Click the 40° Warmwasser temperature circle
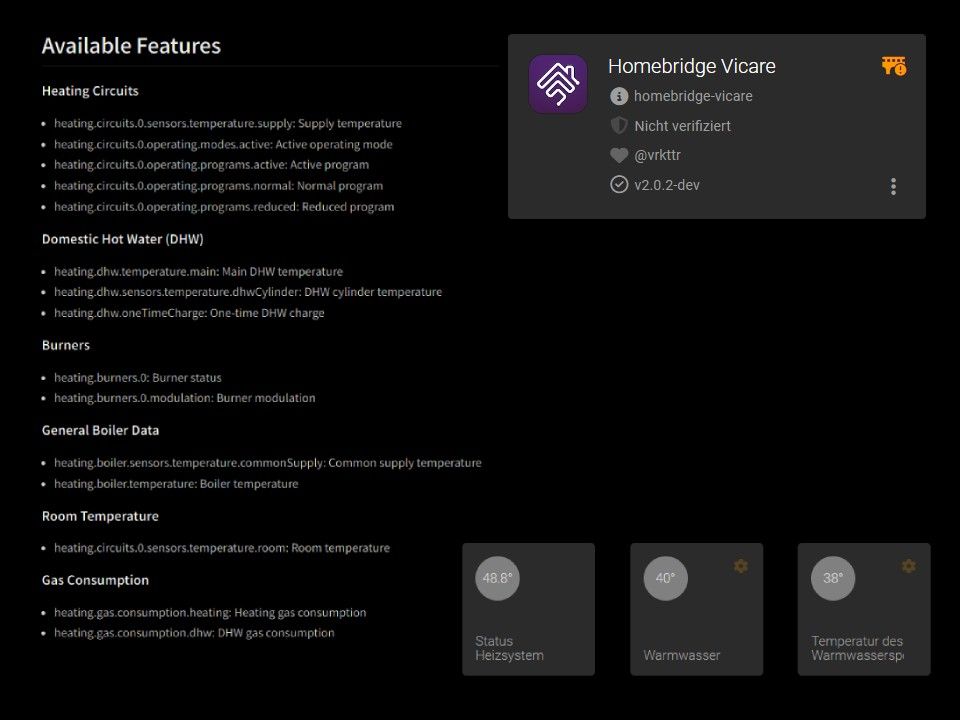Image resolution: width=960 pixels, height=720 pixels. point(665,578)
